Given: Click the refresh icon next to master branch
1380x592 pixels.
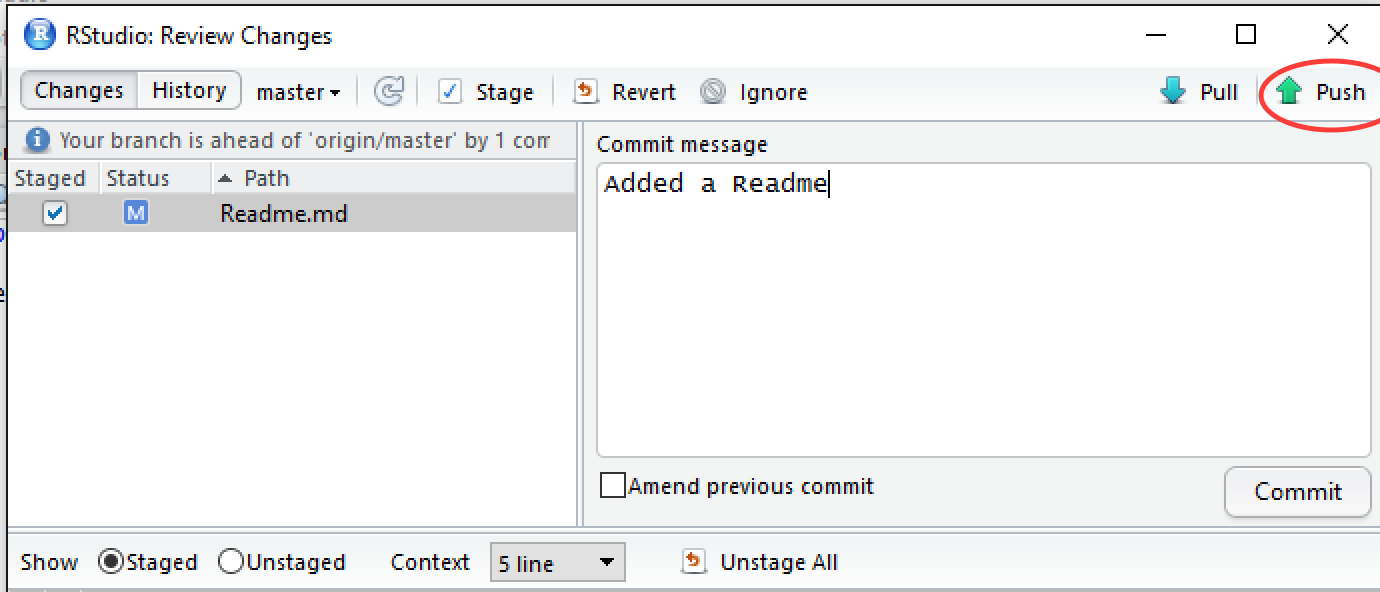Looking at the screenshot, I should (x=388, y=91).
